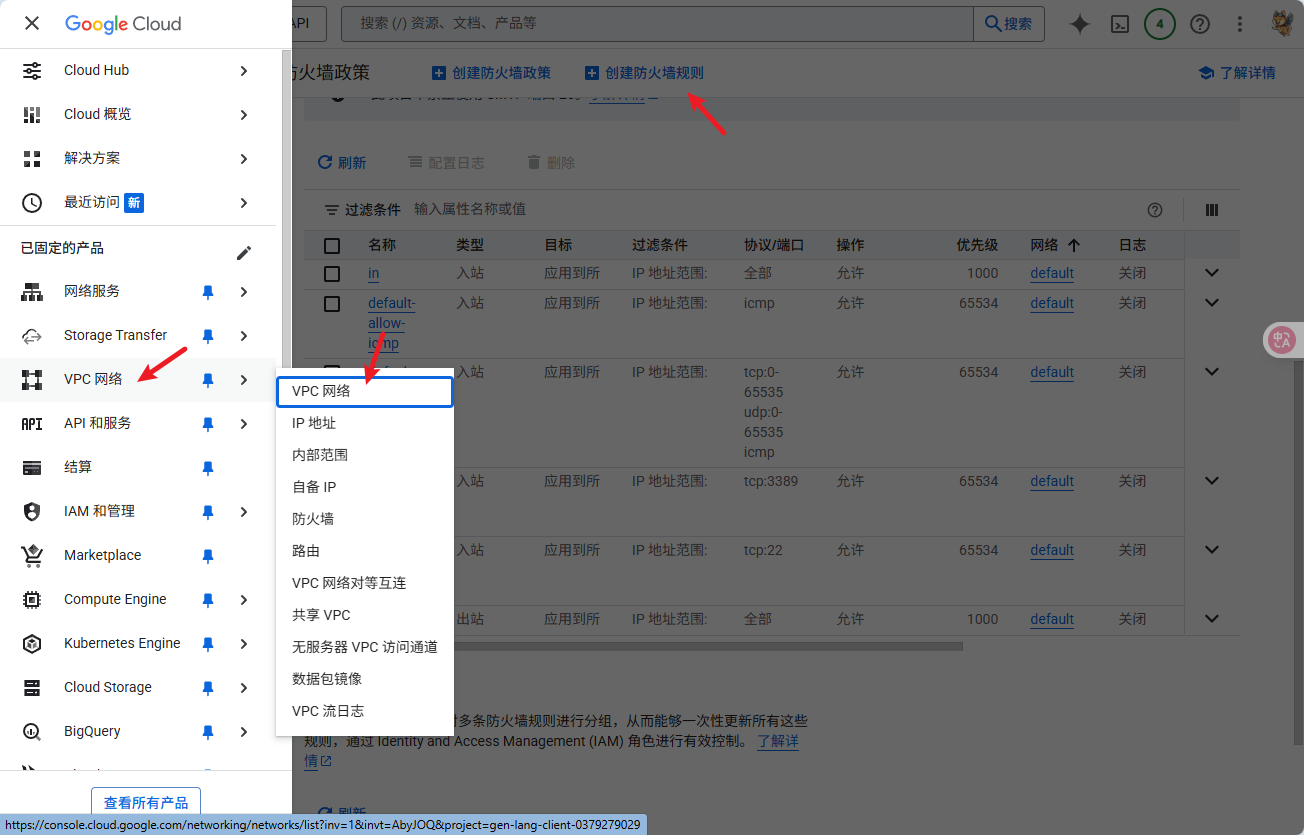Expand the tcp:3389 firewall rule row
The width and height of the screenshot is (1304, 835).
tap(1212, 481)
